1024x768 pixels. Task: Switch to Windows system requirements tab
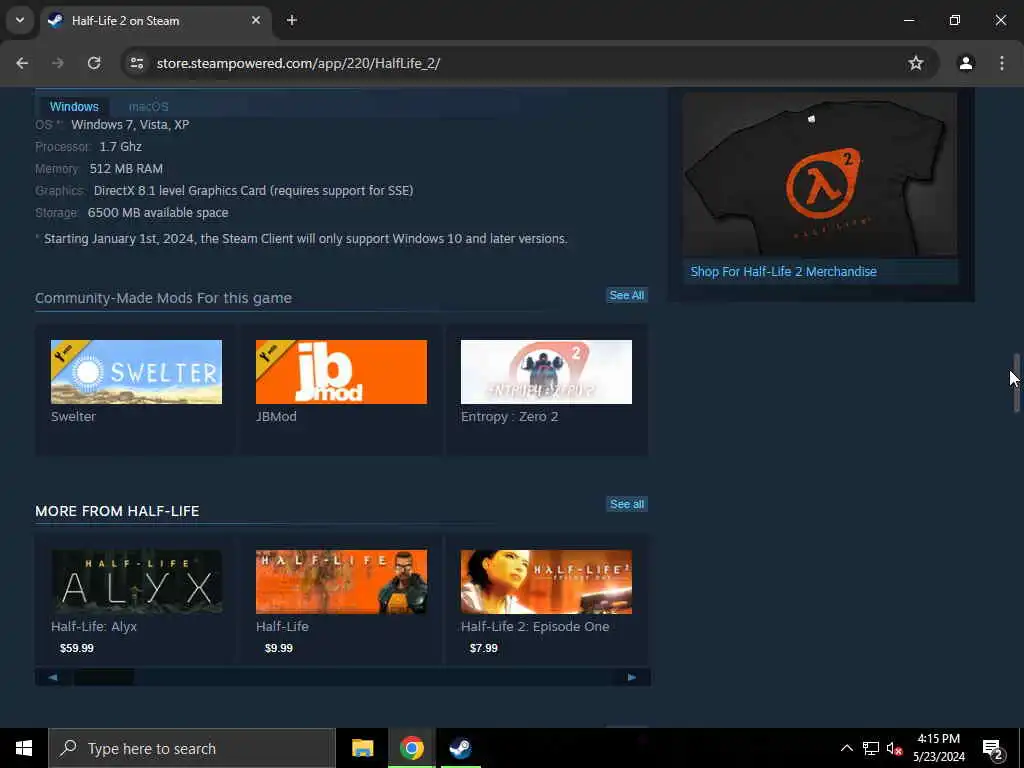coord(74,106)
